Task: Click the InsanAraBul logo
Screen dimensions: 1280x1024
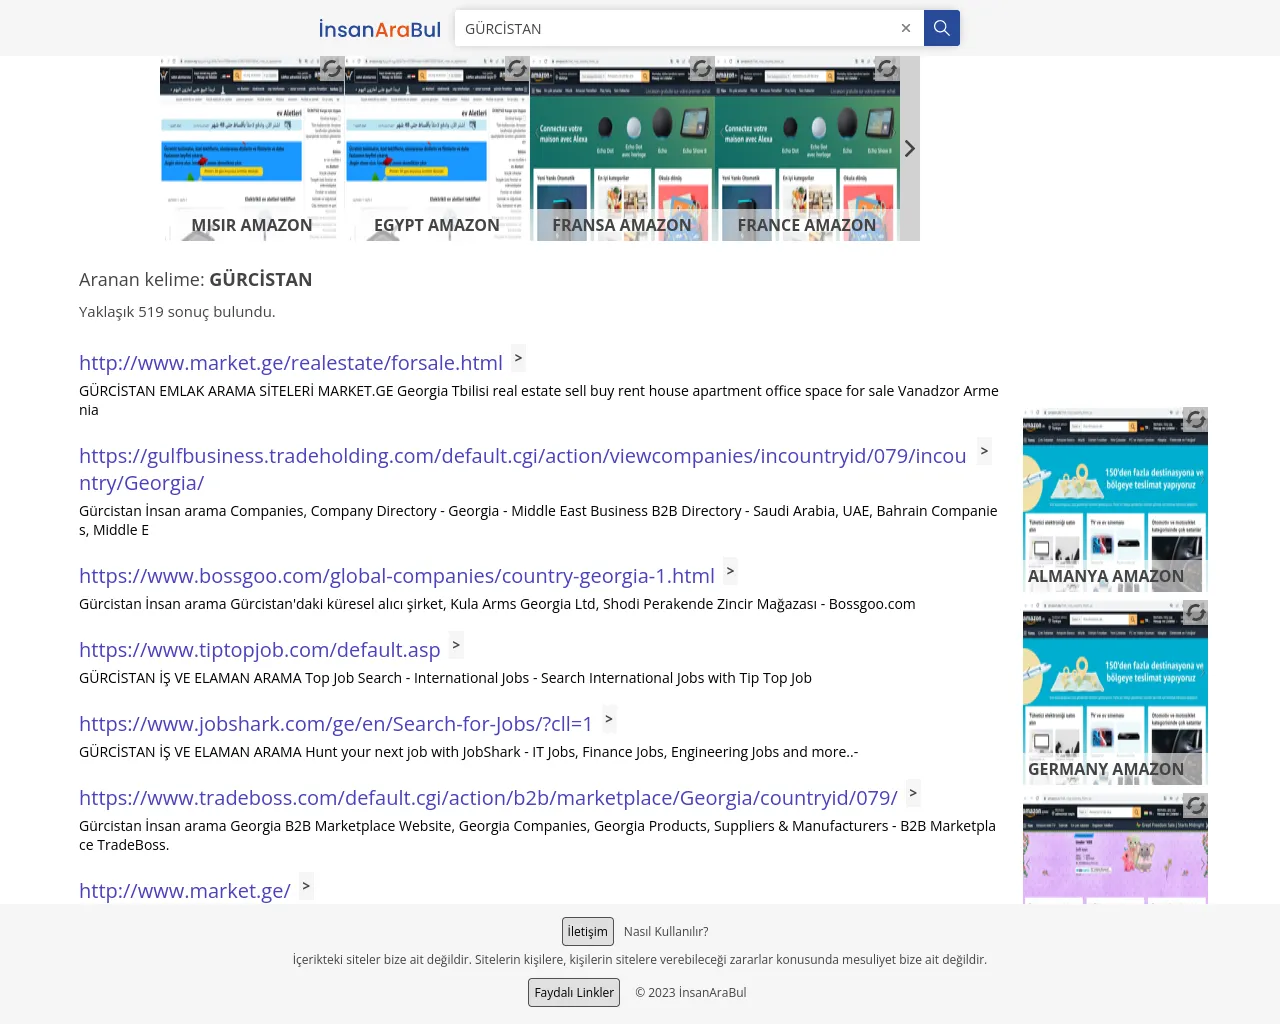Action: (x=379, y=29)
